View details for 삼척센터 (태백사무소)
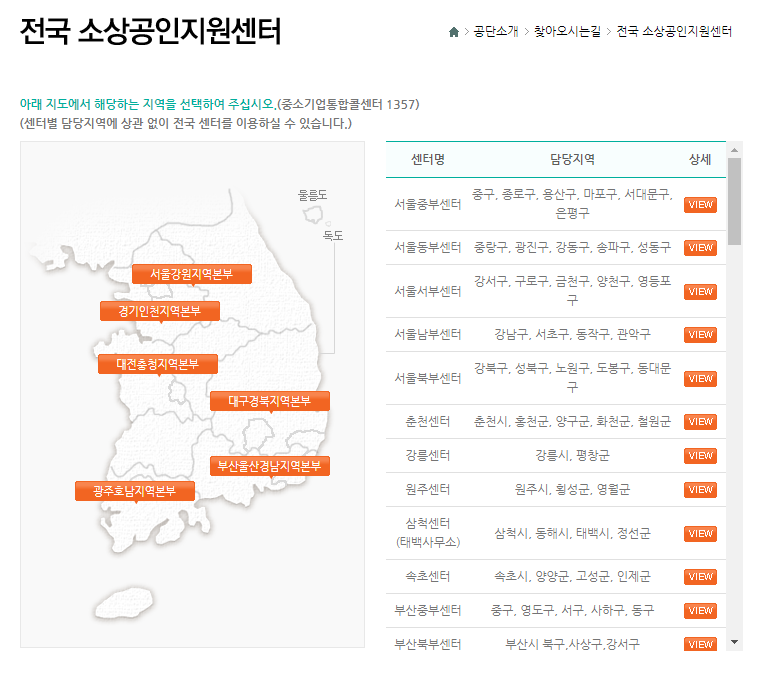766x683 pixels. [x=700, y=534]
